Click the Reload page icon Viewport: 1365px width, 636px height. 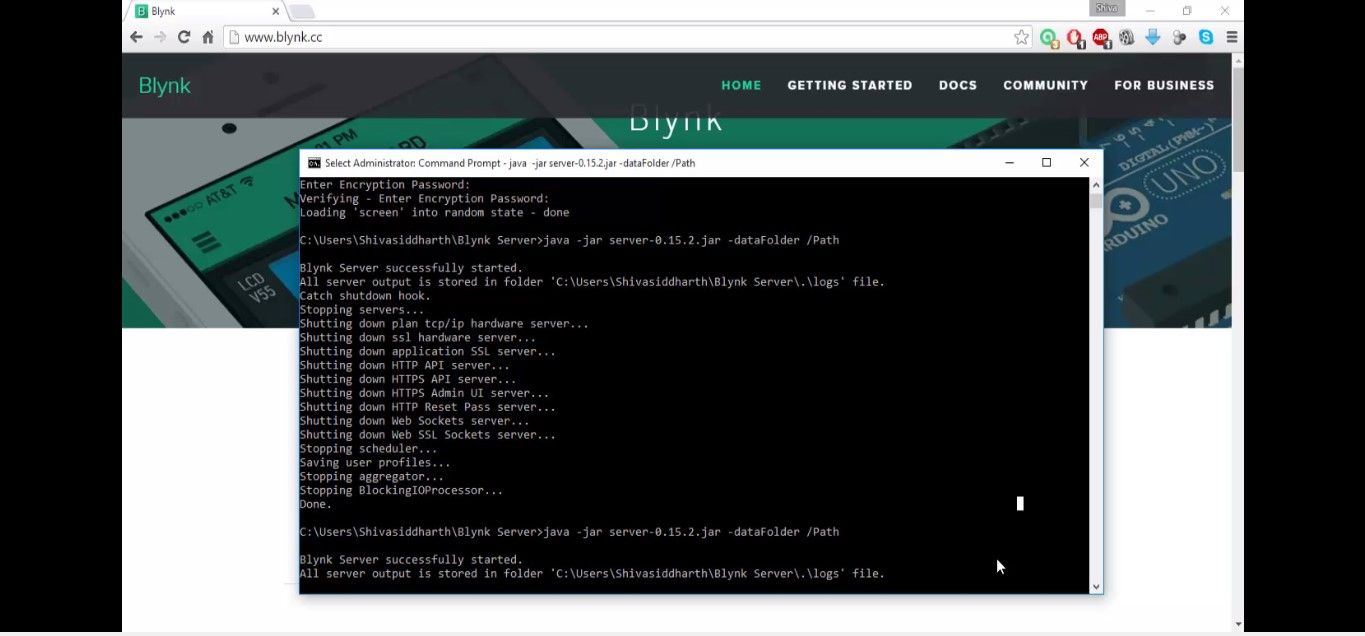[183, 36]
